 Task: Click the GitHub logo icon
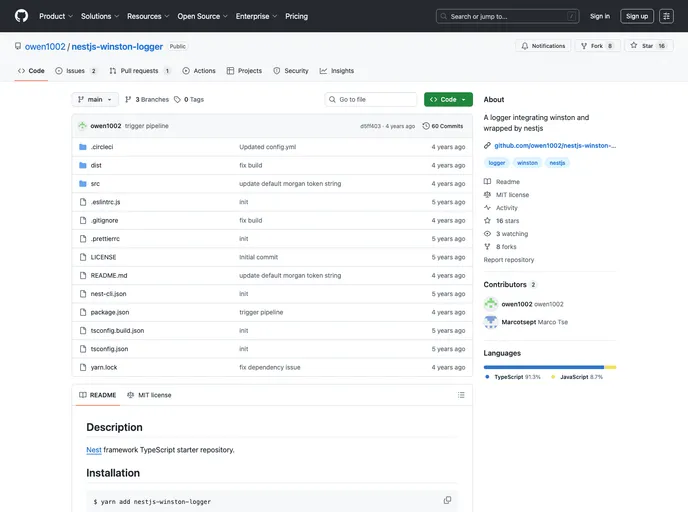point(21,16)
